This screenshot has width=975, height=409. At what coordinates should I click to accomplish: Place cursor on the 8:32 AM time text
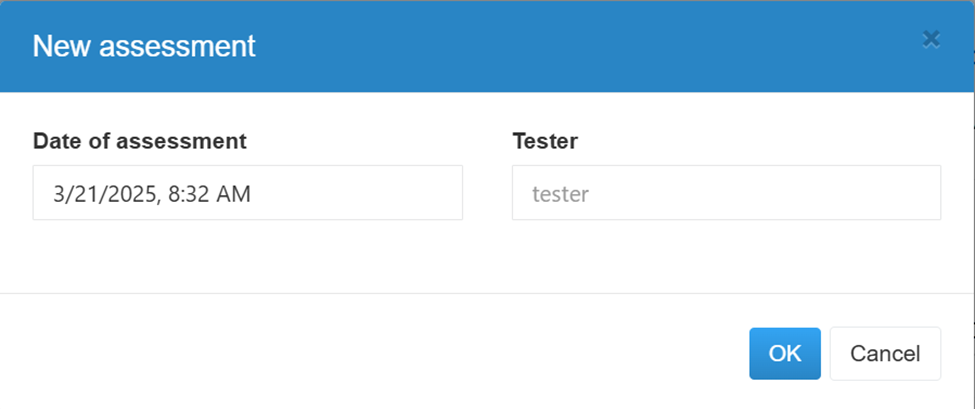pos(210,195)
